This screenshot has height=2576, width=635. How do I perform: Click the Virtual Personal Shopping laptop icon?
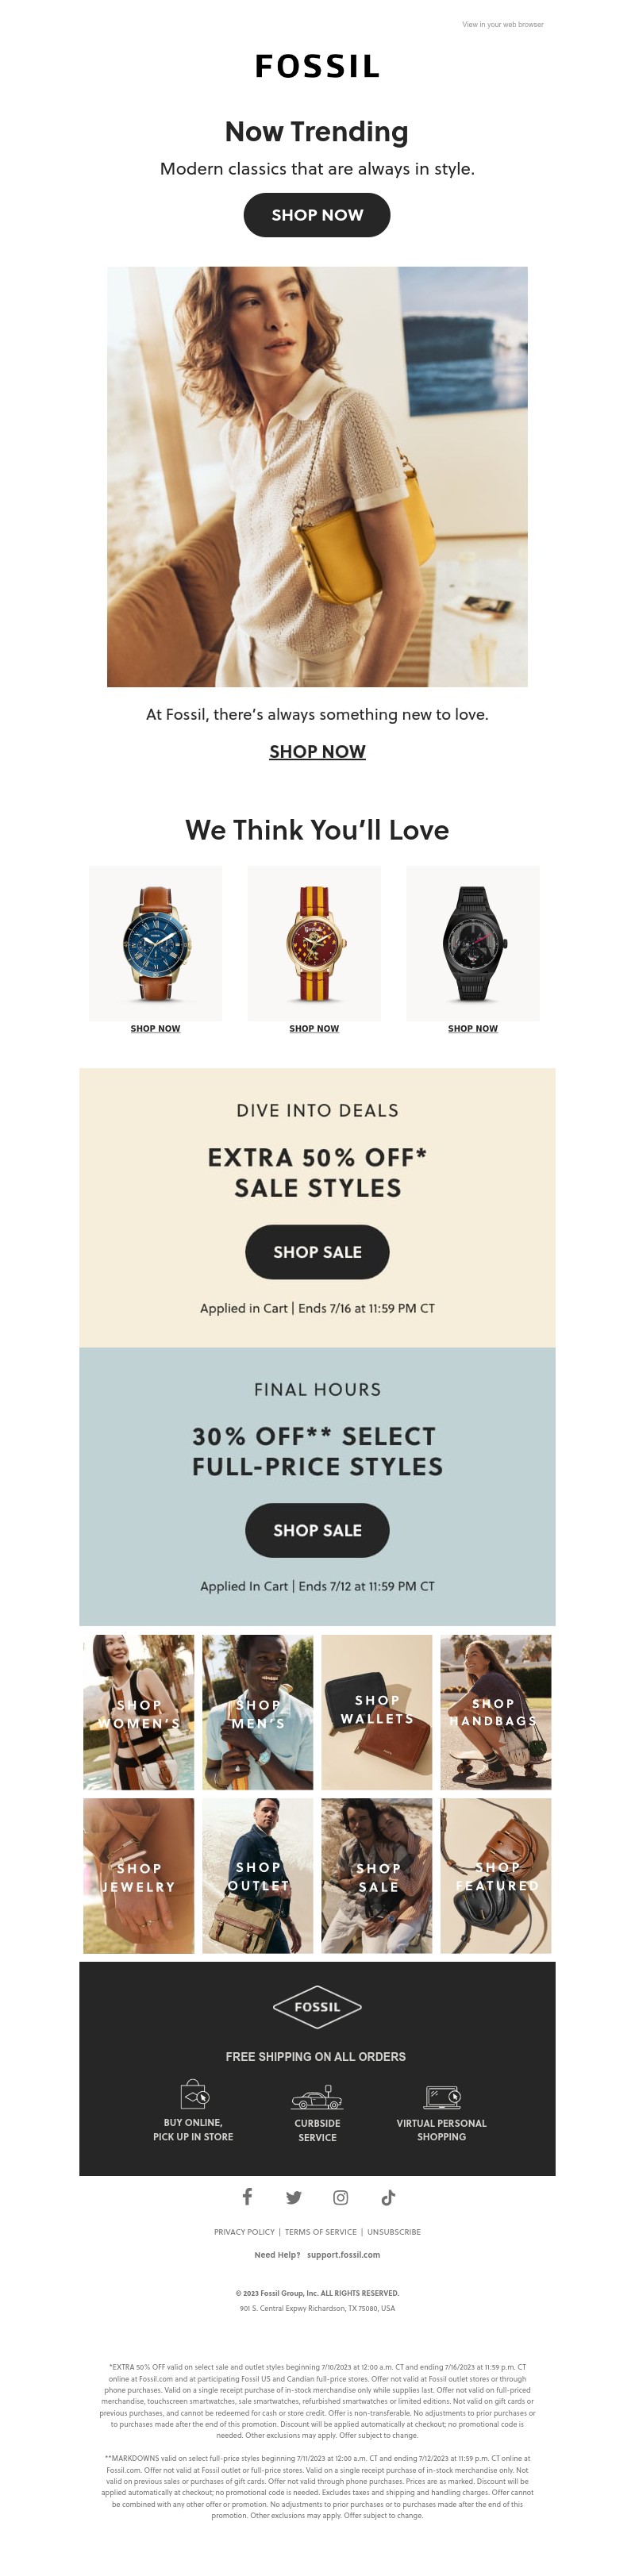point(442,2096)
